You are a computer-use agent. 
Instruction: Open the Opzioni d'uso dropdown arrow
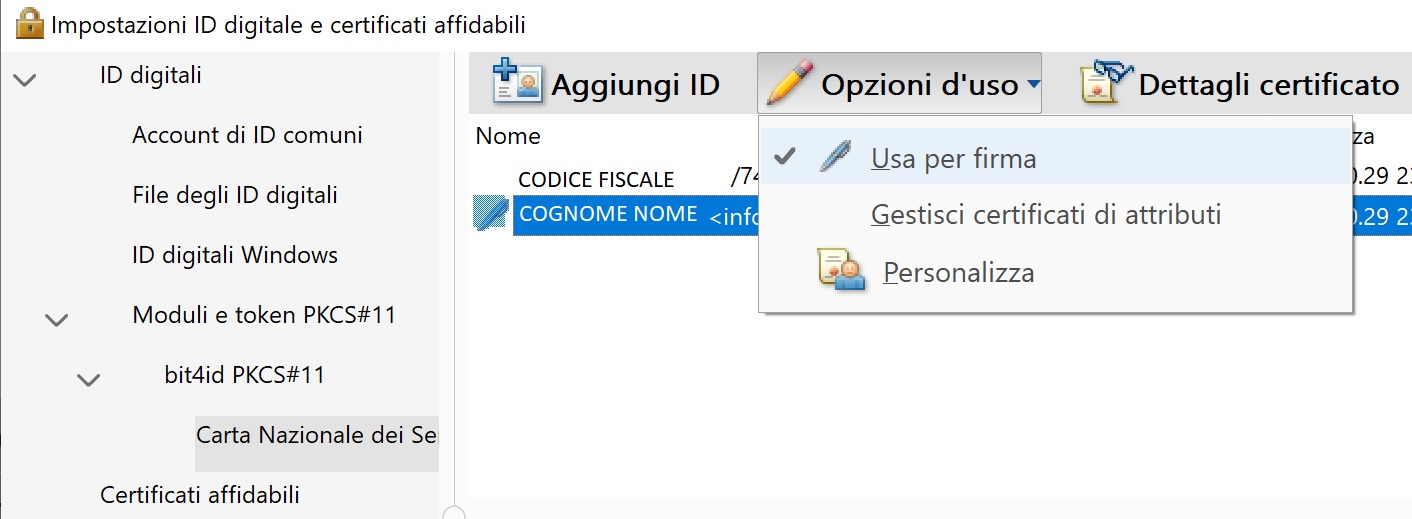[1032, 86]
